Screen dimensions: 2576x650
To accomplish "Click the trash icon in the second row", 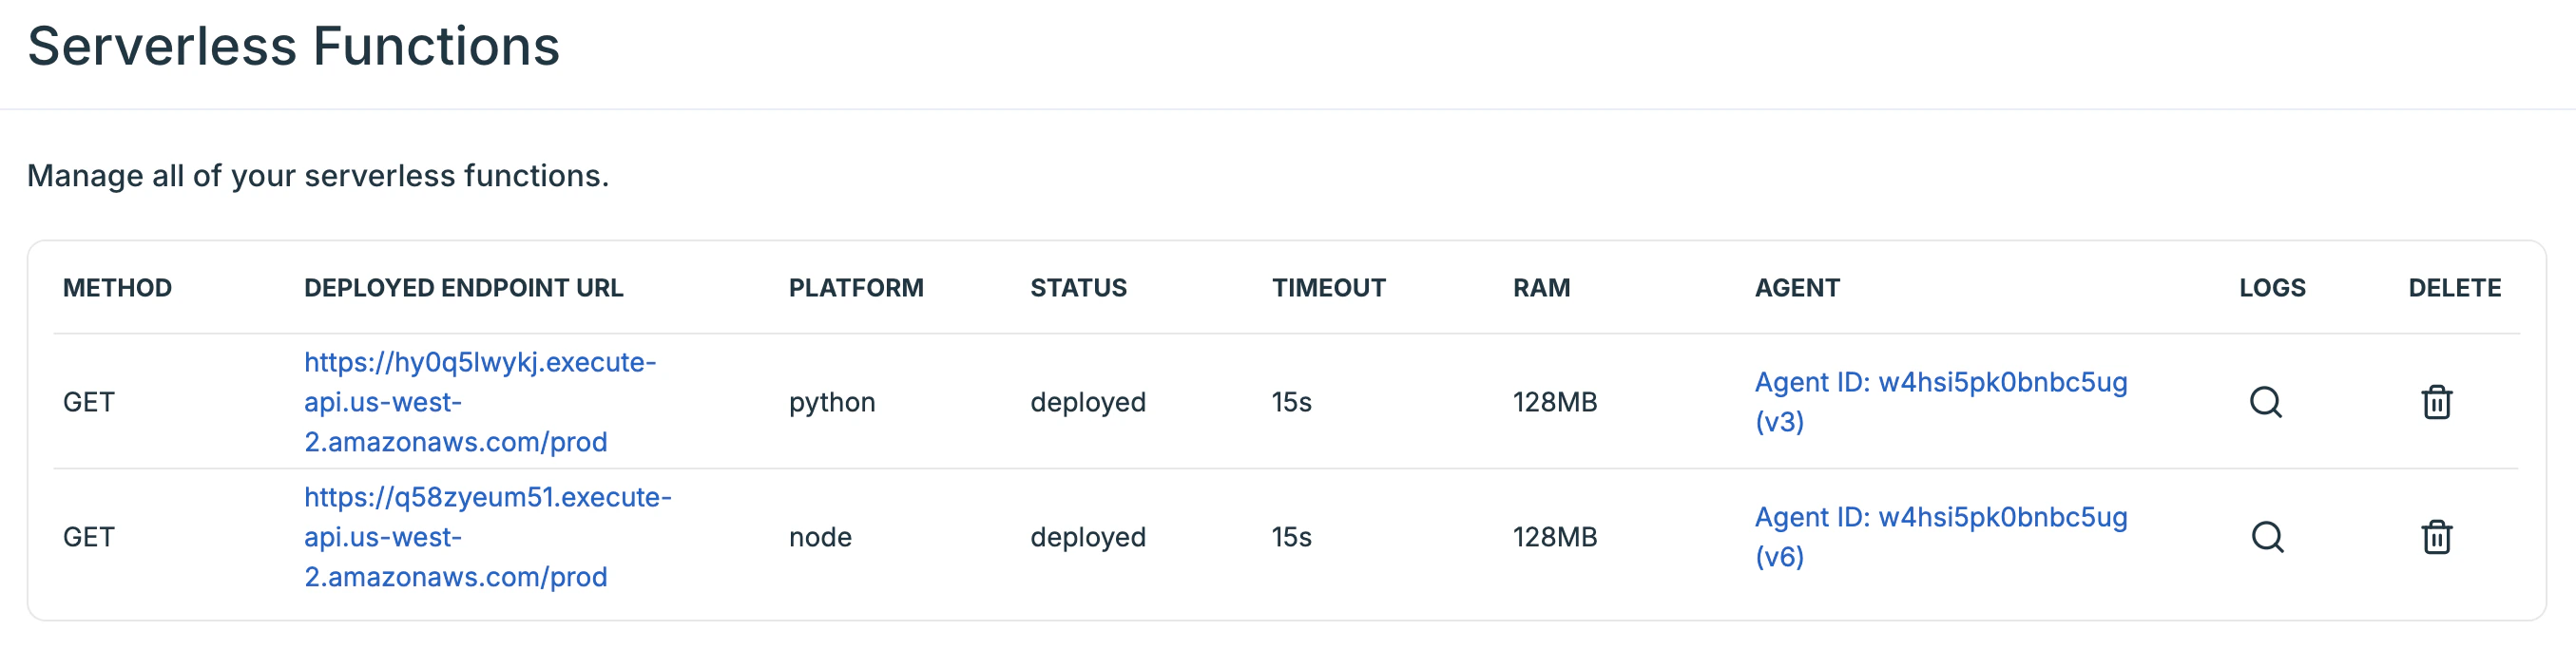I will coord(2437,538).
